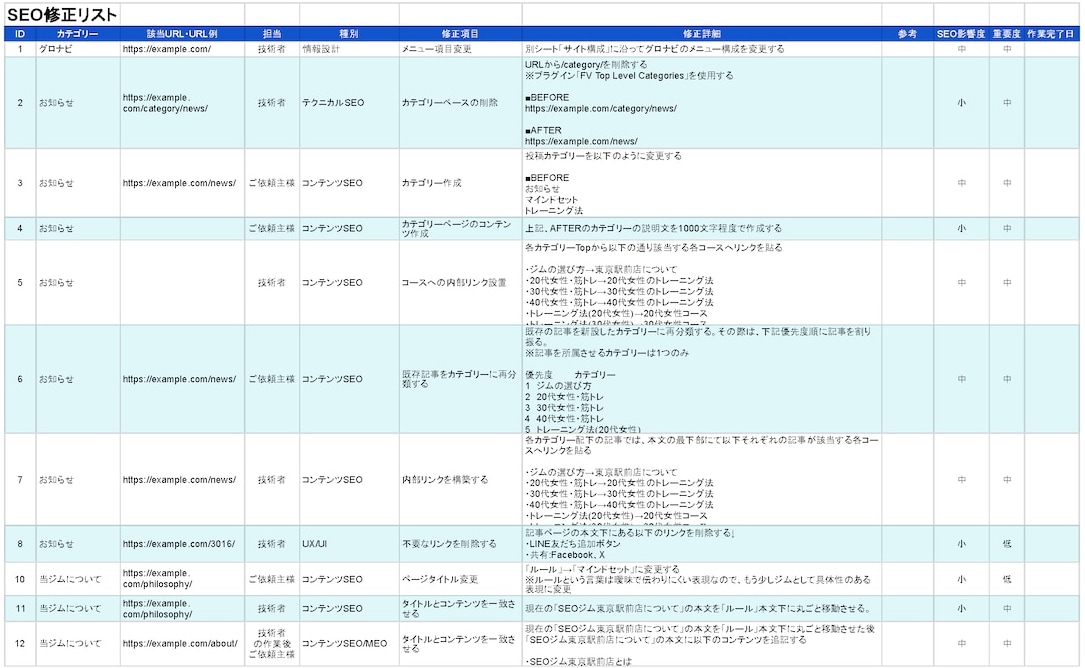Select the detail cell starting URLから/category/を削除する
Screen dimensions: 1085x668
[702, 102]
